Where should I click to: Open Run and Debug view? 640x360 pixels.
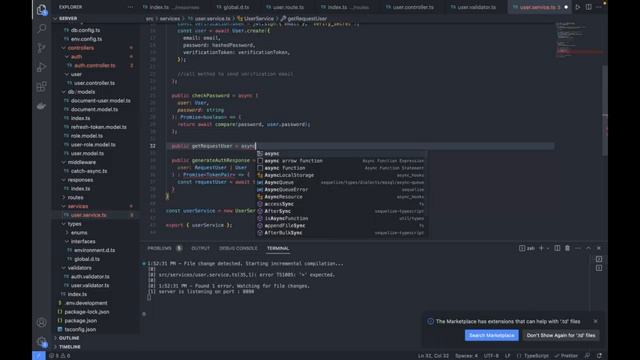(x=42, y=67)
